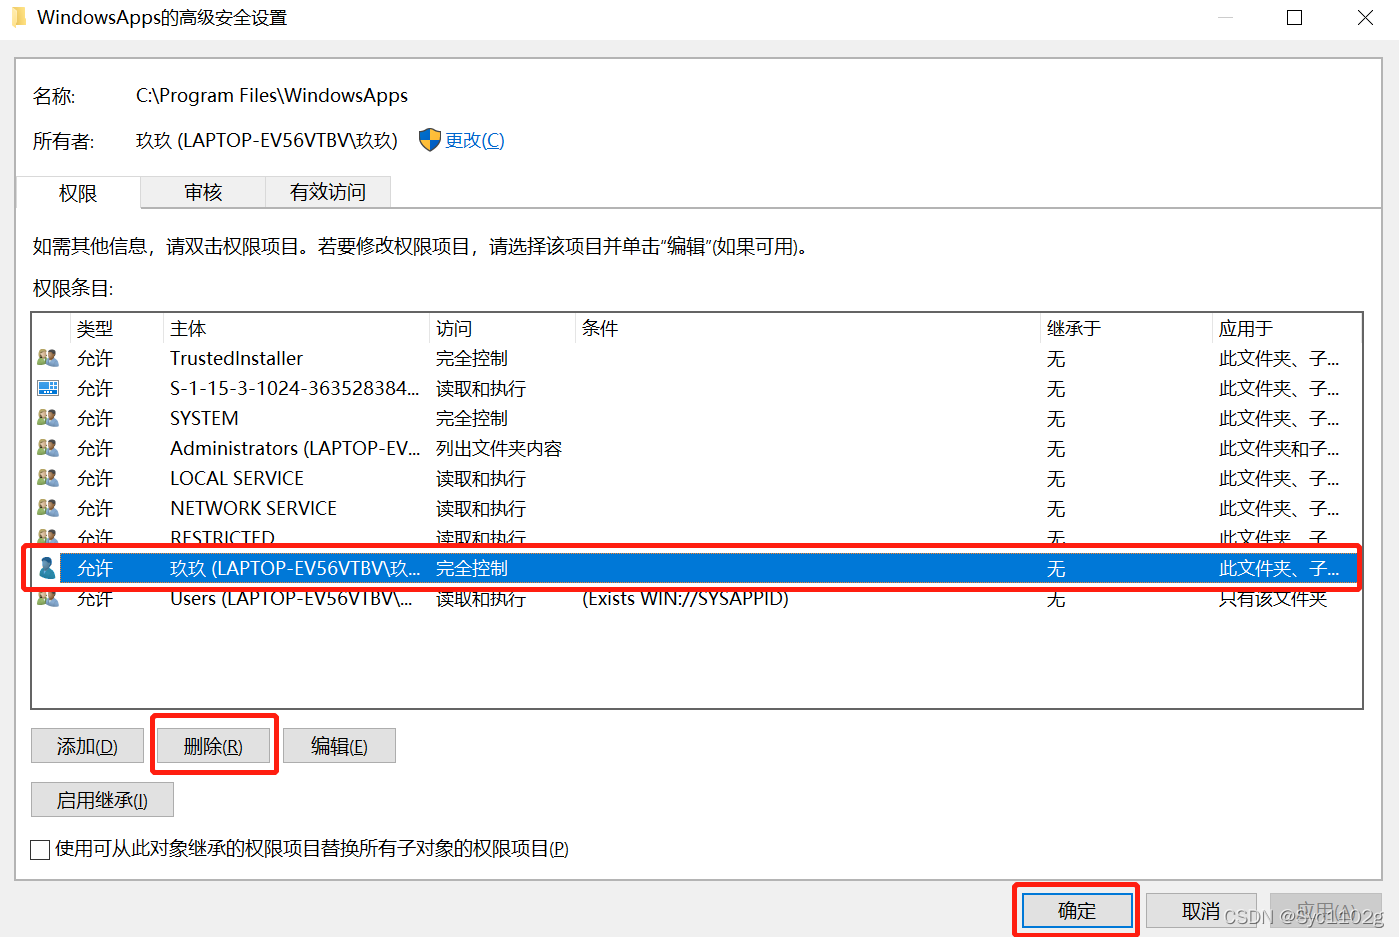Click the group icon beside NETWORK SERVICE
Image resolution: width=1399 pixels, height=937 pixels.
point(47,507)
